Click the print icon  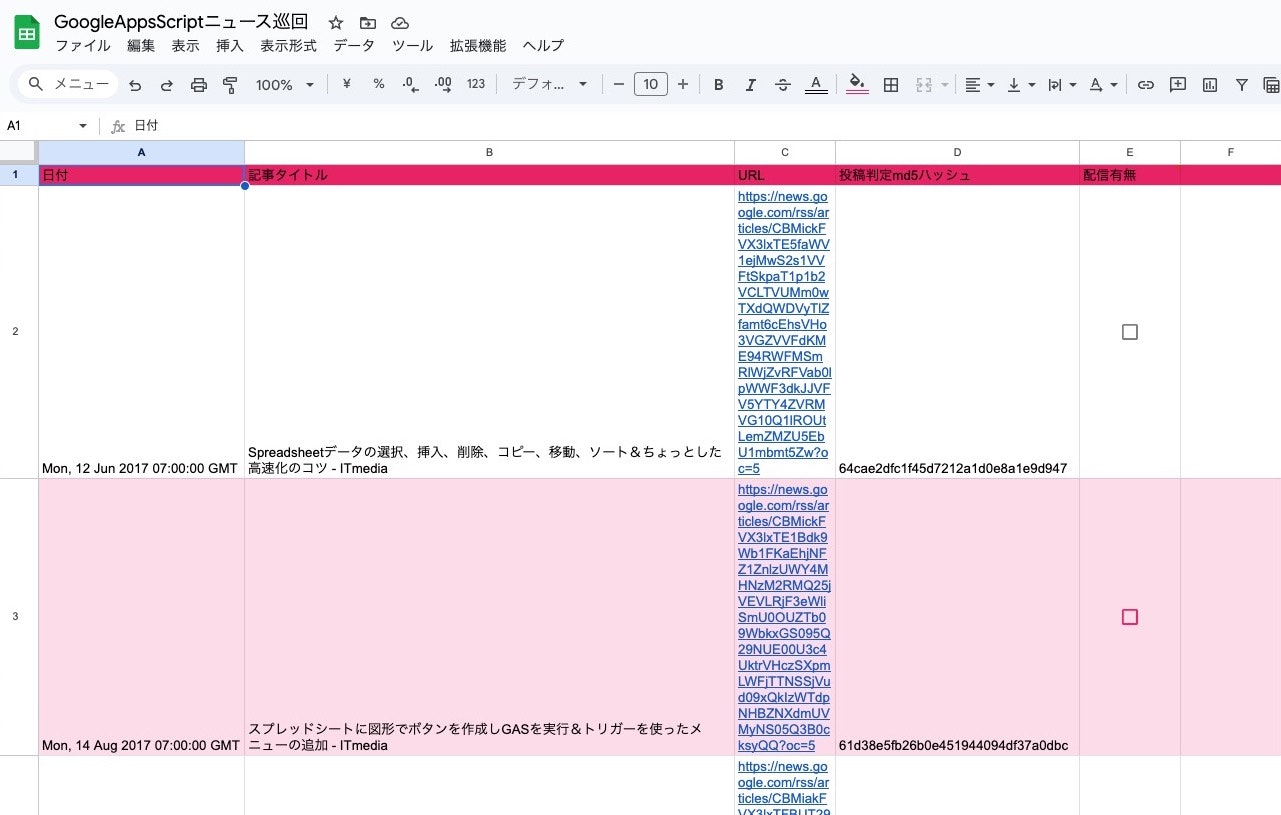(x=198, y=84)
